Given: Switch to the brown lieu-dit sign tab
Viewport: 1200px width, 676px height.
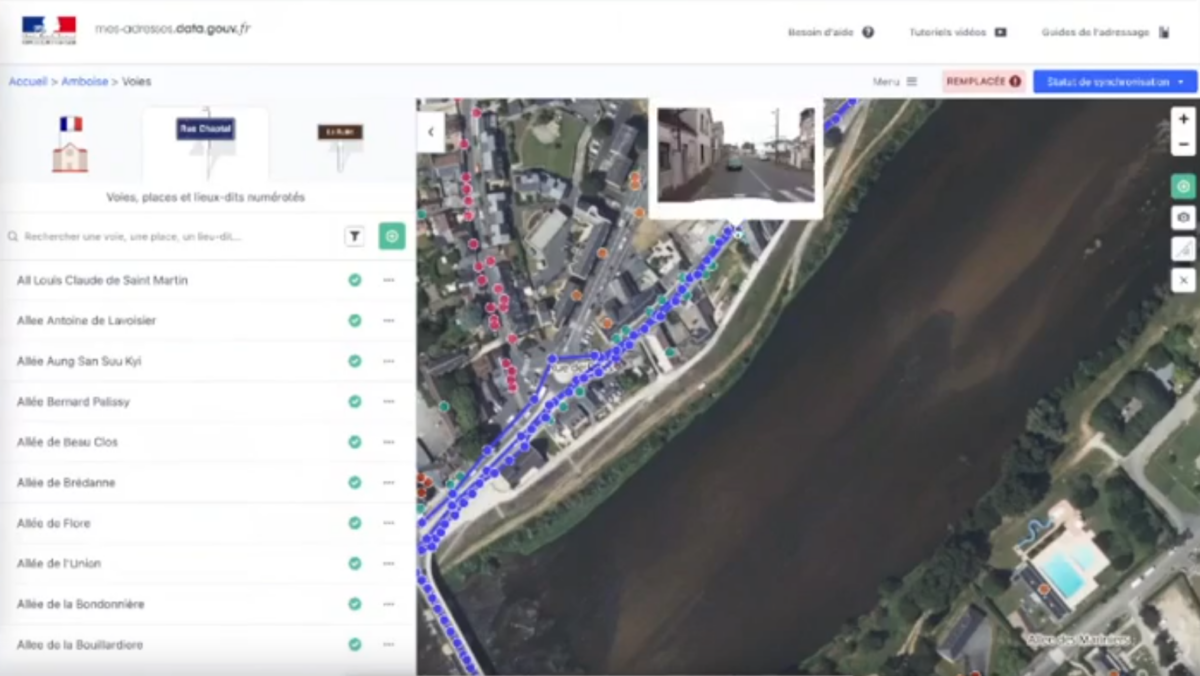Looking at the screenshot, I should click(x=340, y=144).
